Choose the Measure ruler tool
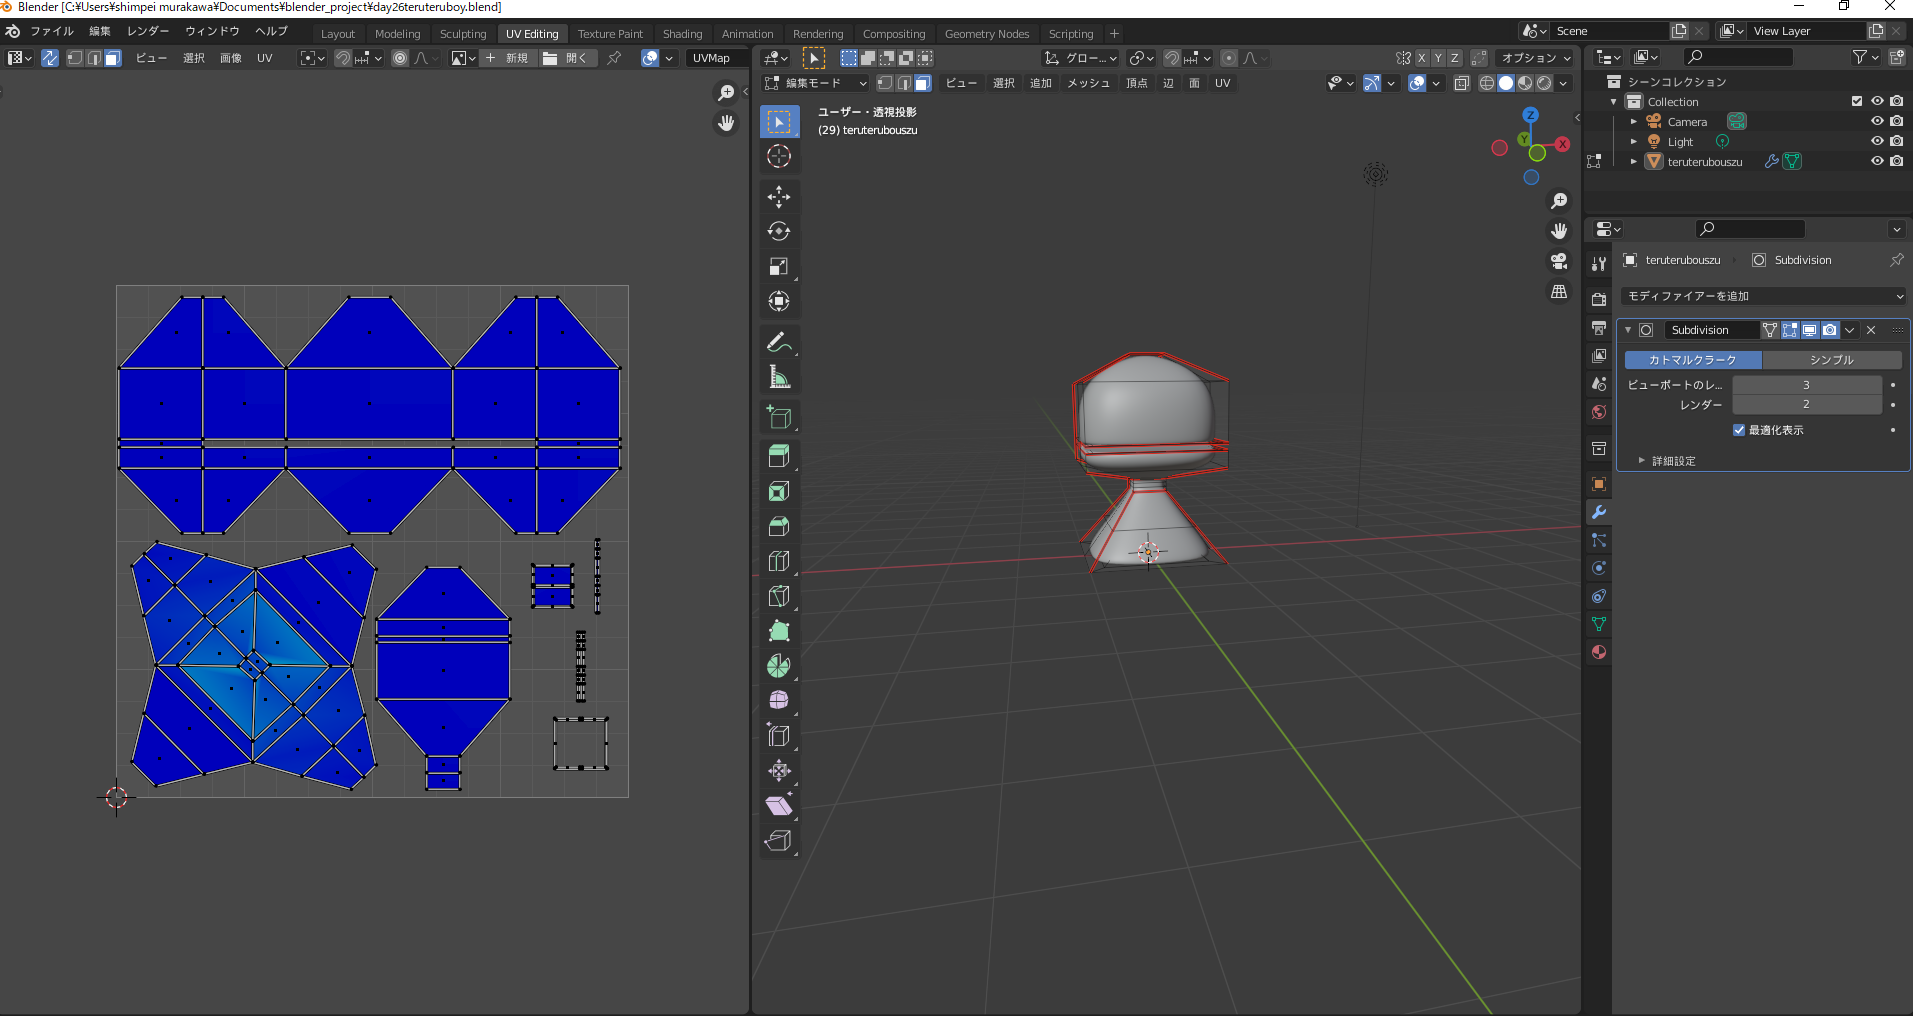 778,377
